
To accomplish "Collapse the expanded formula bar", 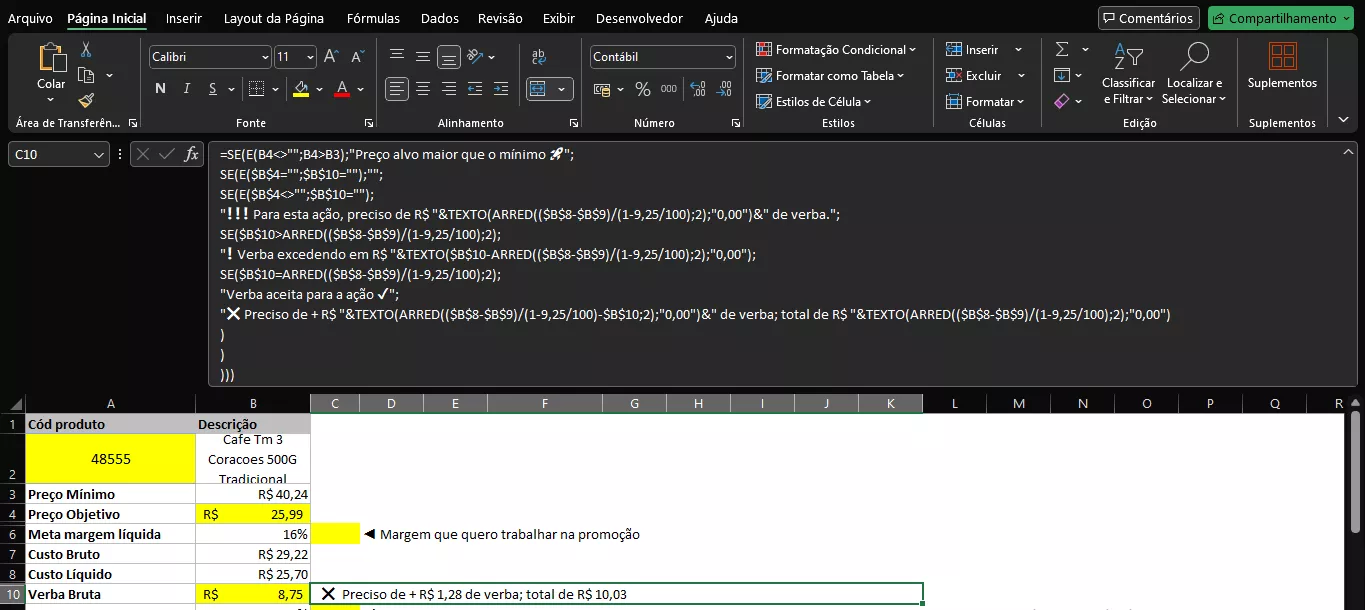I will [1347, 153].
